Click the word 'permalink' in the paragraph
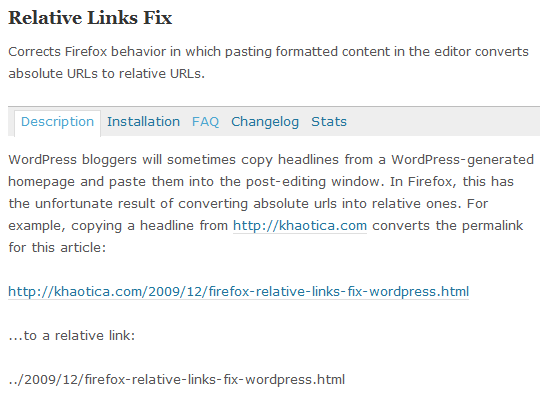 492,226
